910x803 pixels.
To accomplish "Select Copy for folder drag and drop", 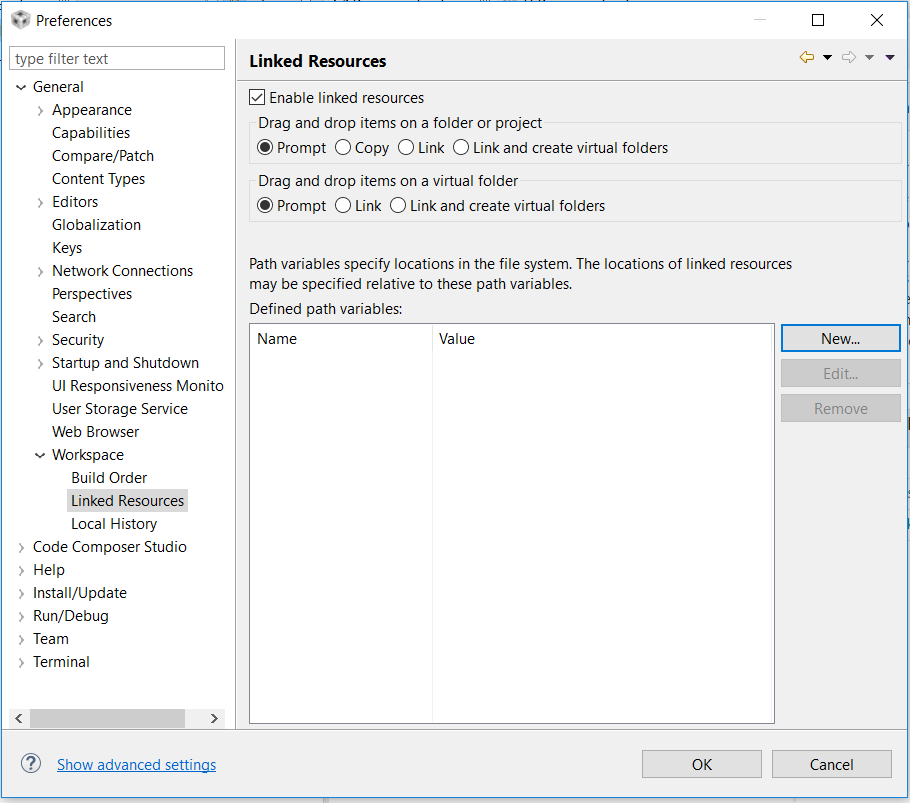I will [343, 147].
